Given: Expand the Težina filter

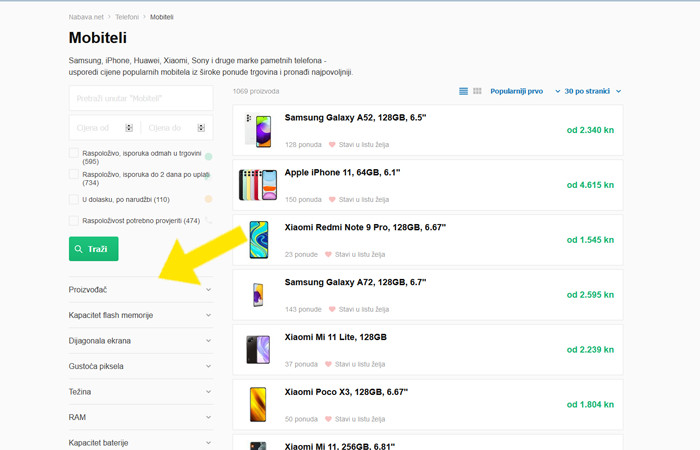Looking at the screenshot, I should click(141, 392).
